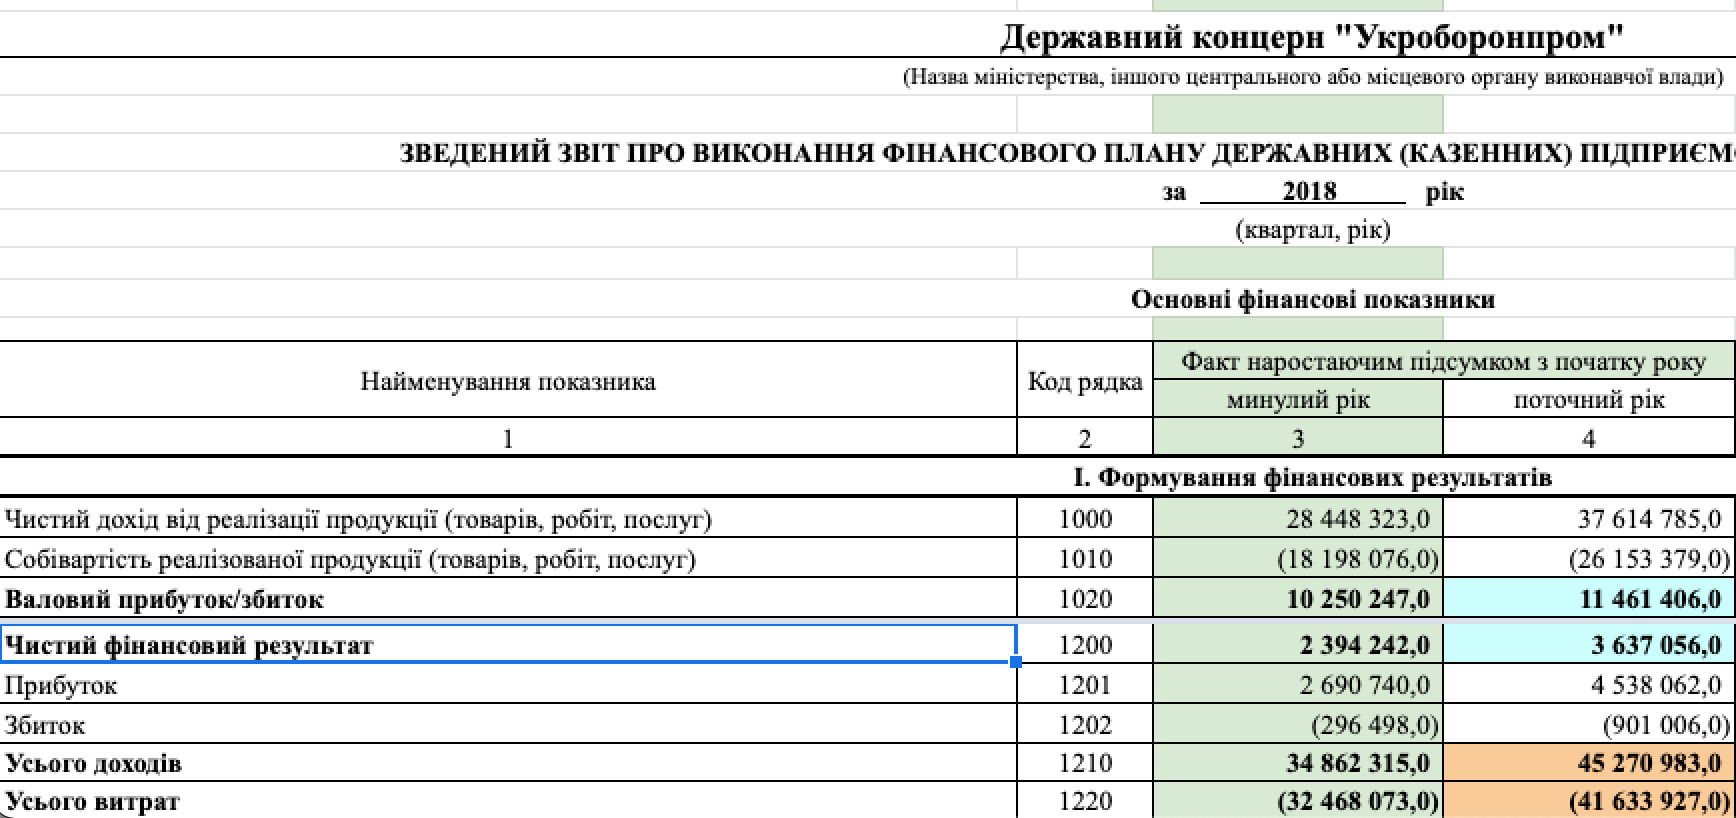Click the "Чистий фінансовий результат" selected cell

click(508, 645)
